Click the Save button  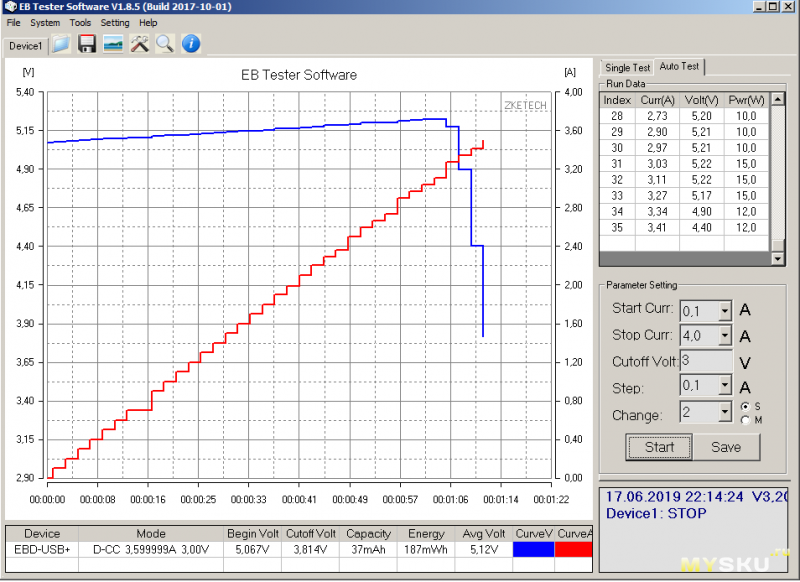tap(726, 447)
